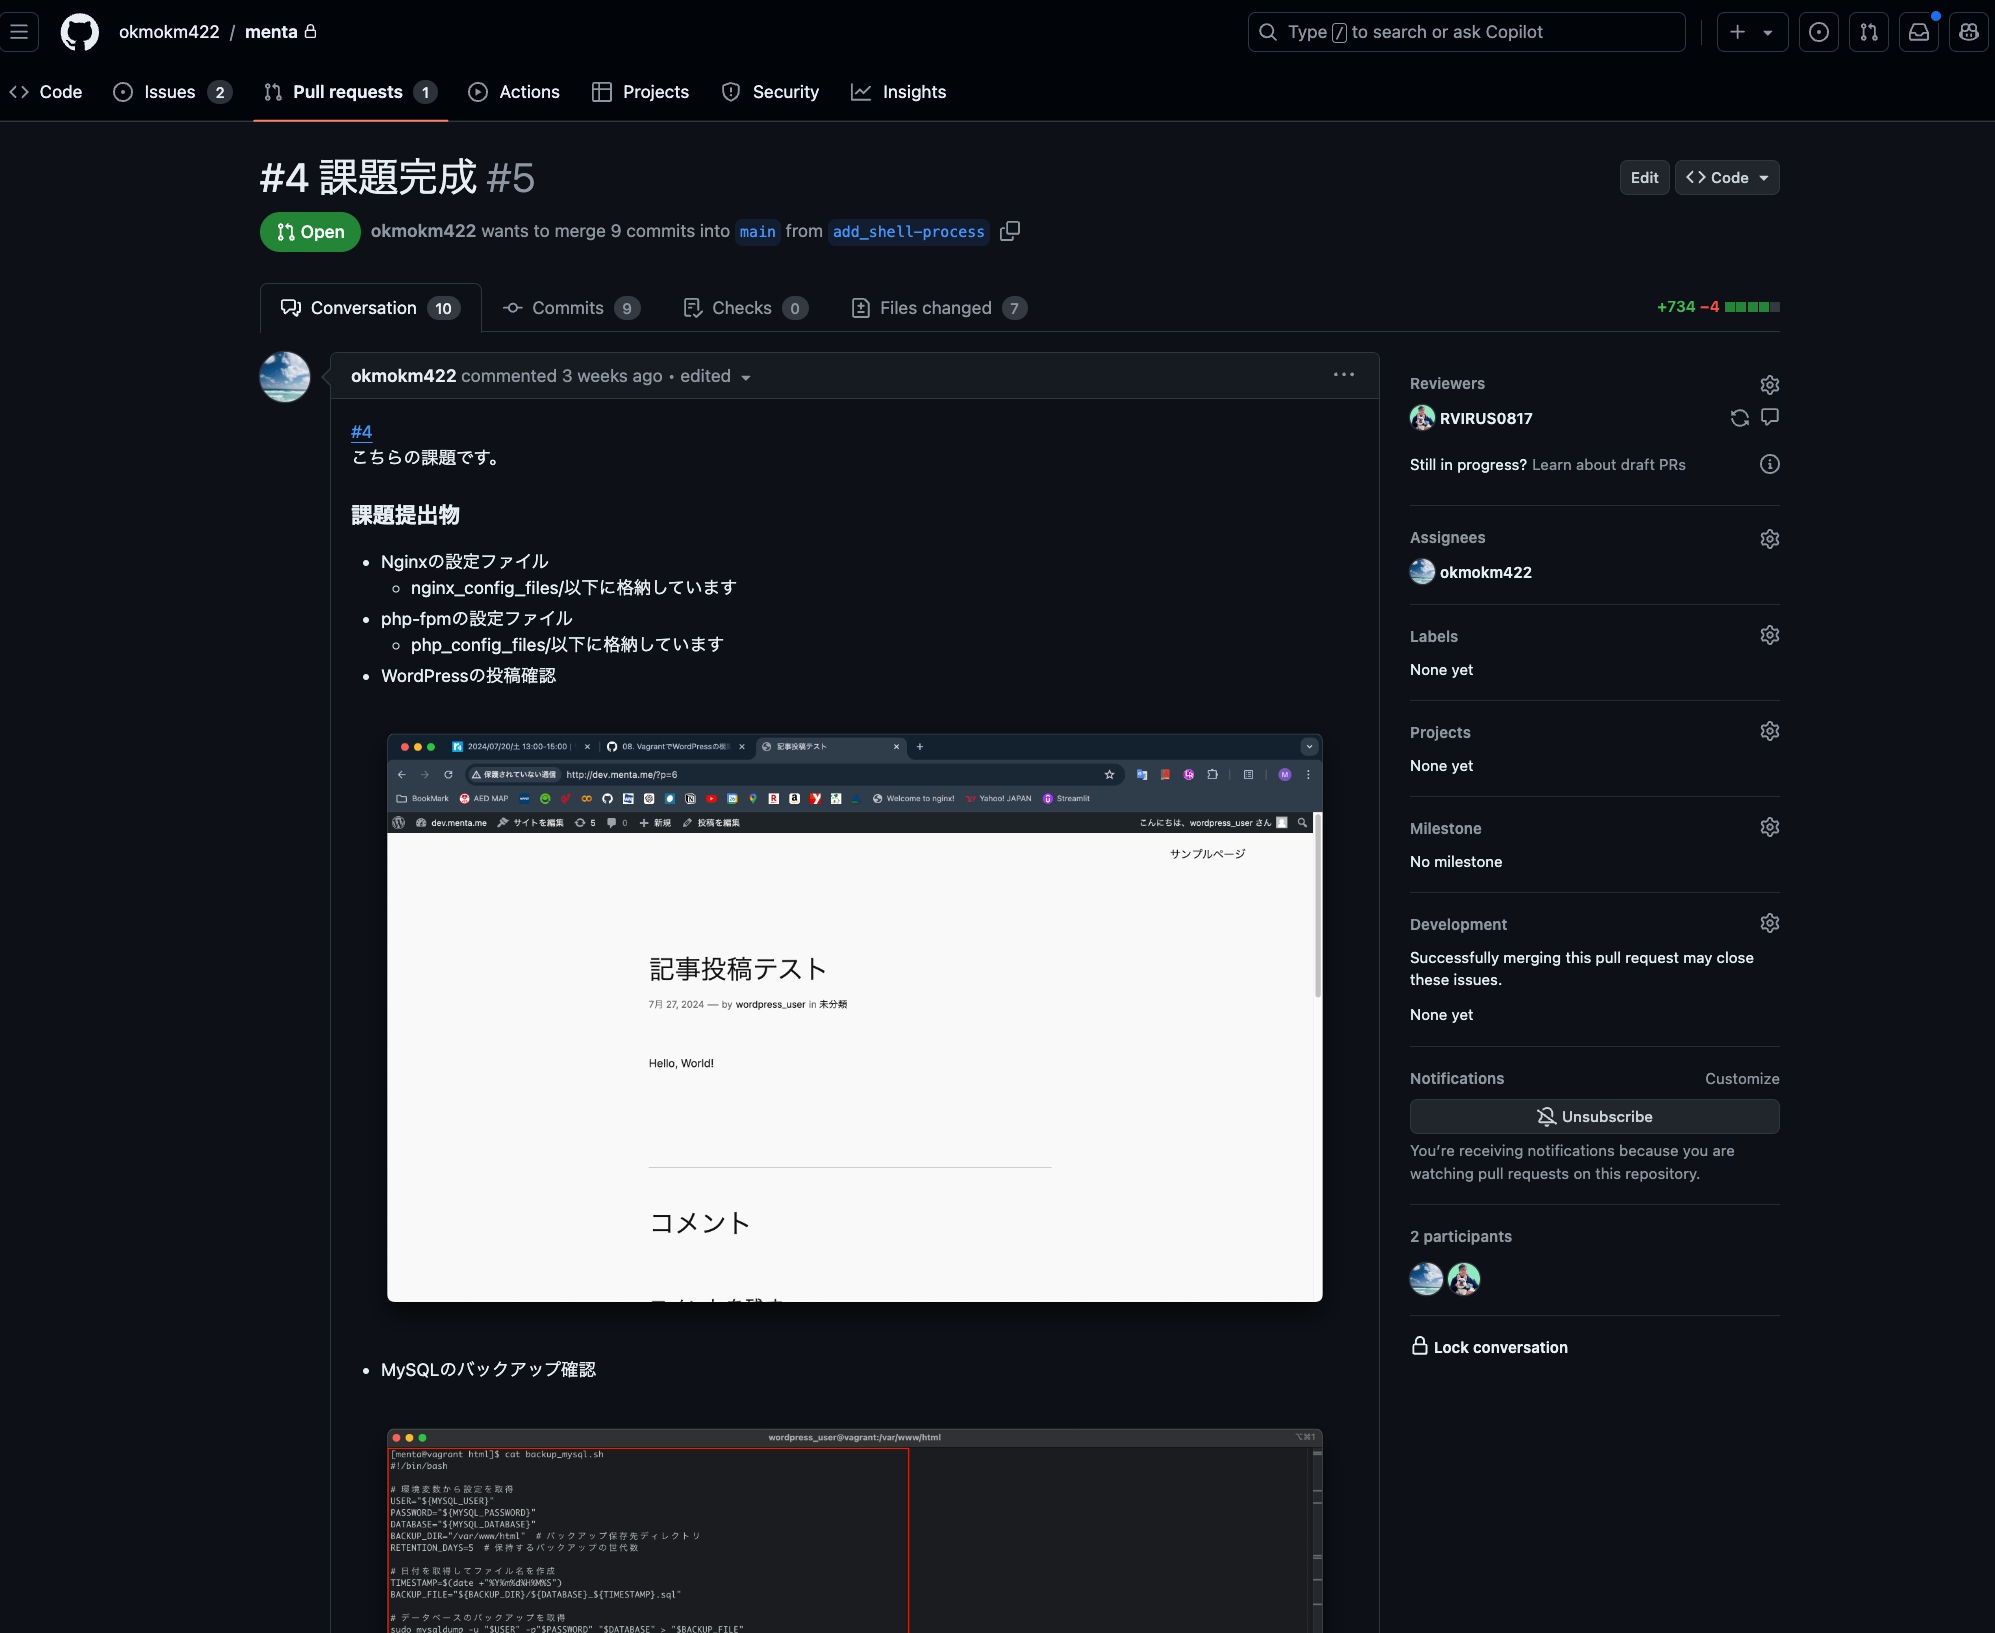The image size is (1995, 1633).
Task: Re-request review from RVIRUS0817
Action: [1739, 418]
